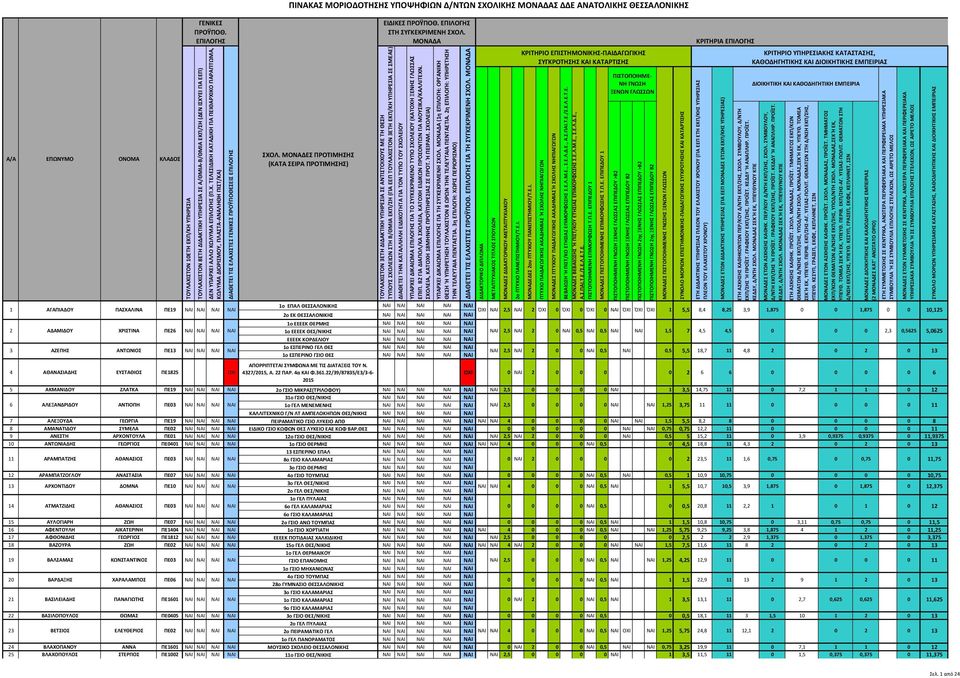Select surname cell 'ΑΝΕΣΤΗ'
Screen dimensions: 960x678
(x=59, y=436)
